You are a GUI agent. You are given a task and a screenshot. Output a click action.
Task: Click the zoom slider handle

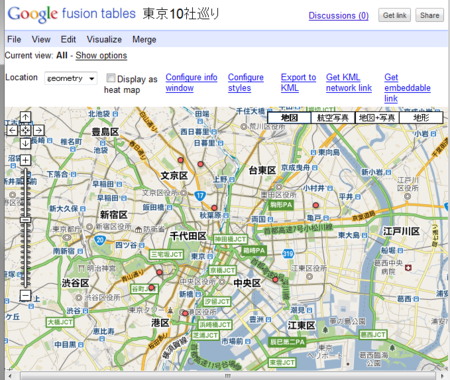25,220
